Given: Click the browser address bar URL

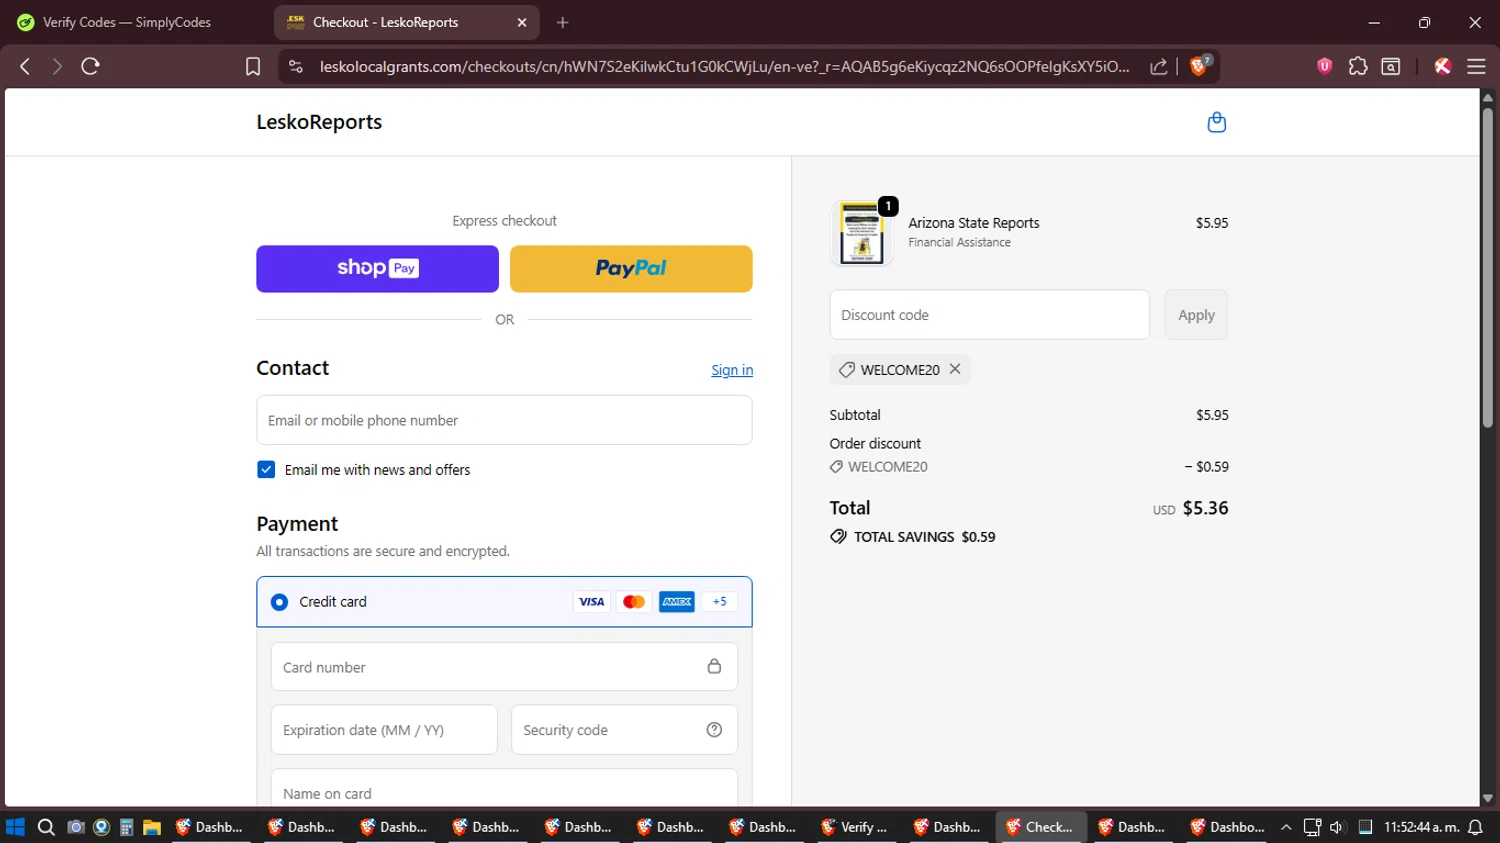Looking at the screenshot, I should (x=725, y=66).
